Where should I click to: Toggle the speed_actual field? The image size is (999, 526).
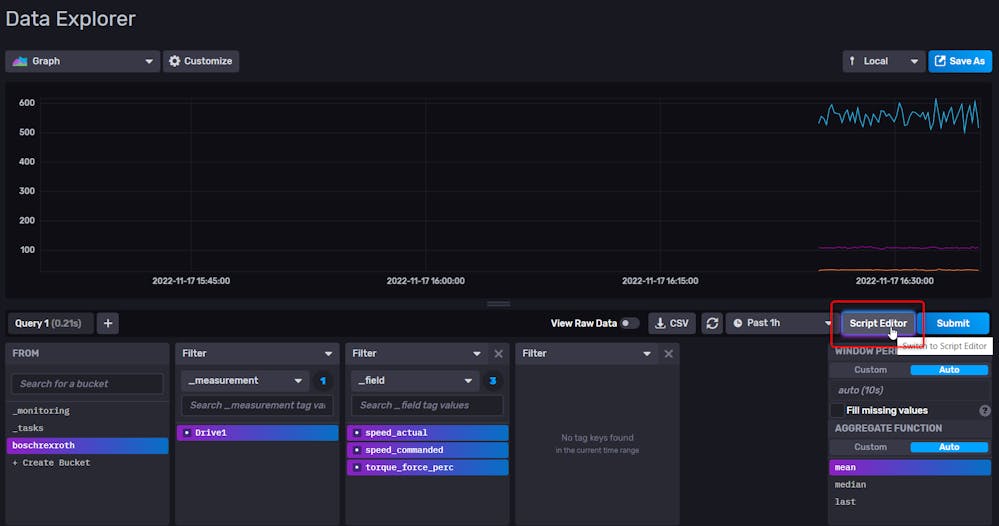(428, 432)
